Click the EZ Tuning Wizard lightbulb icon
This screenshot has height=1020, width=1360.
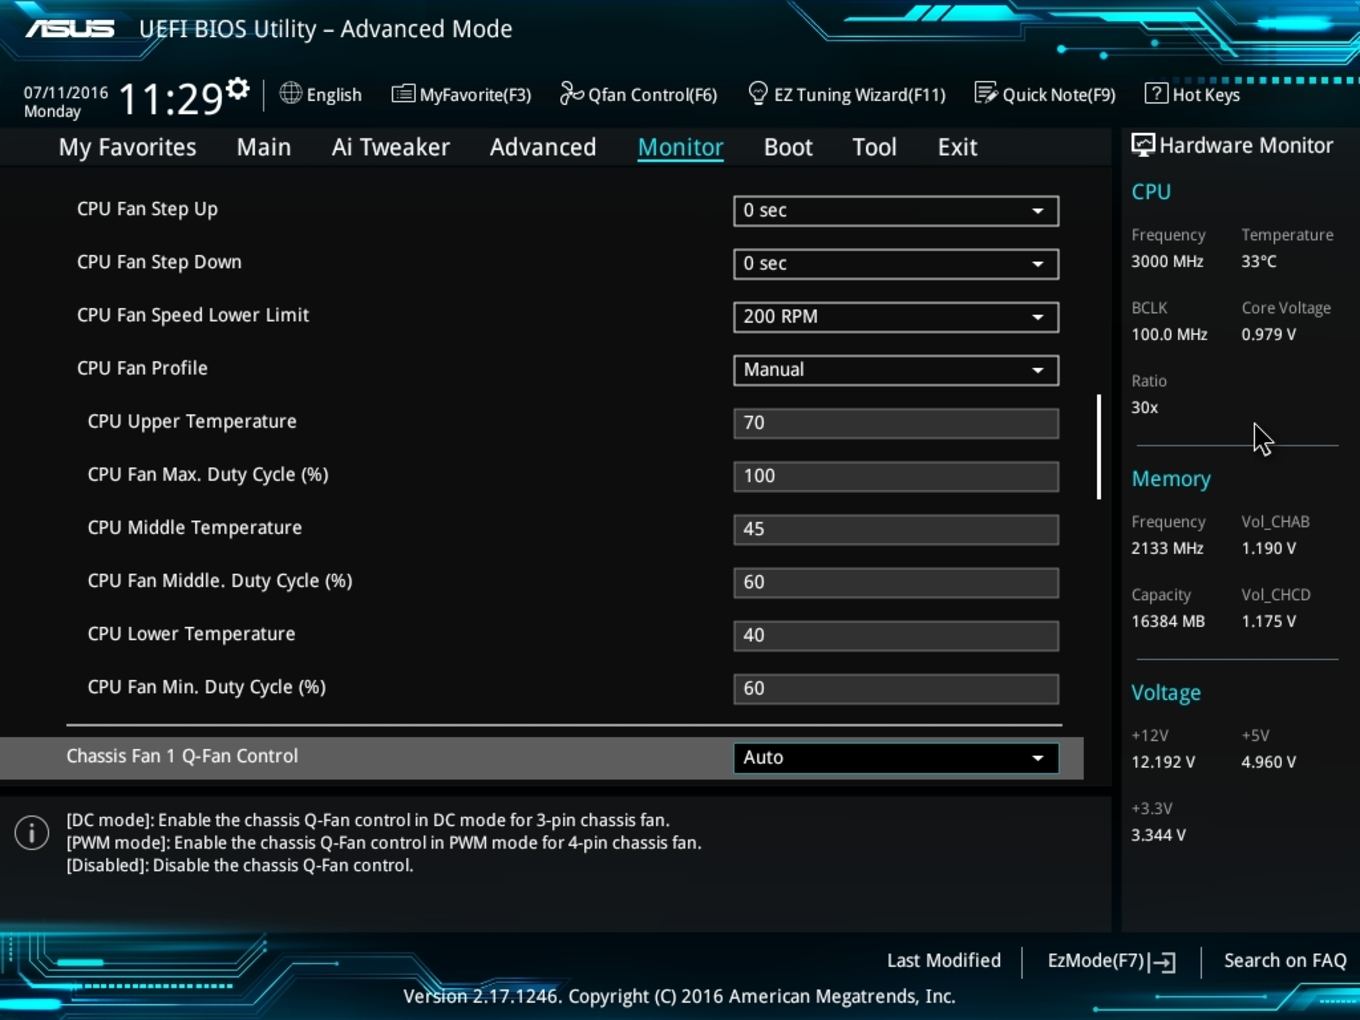coord(758,93)
